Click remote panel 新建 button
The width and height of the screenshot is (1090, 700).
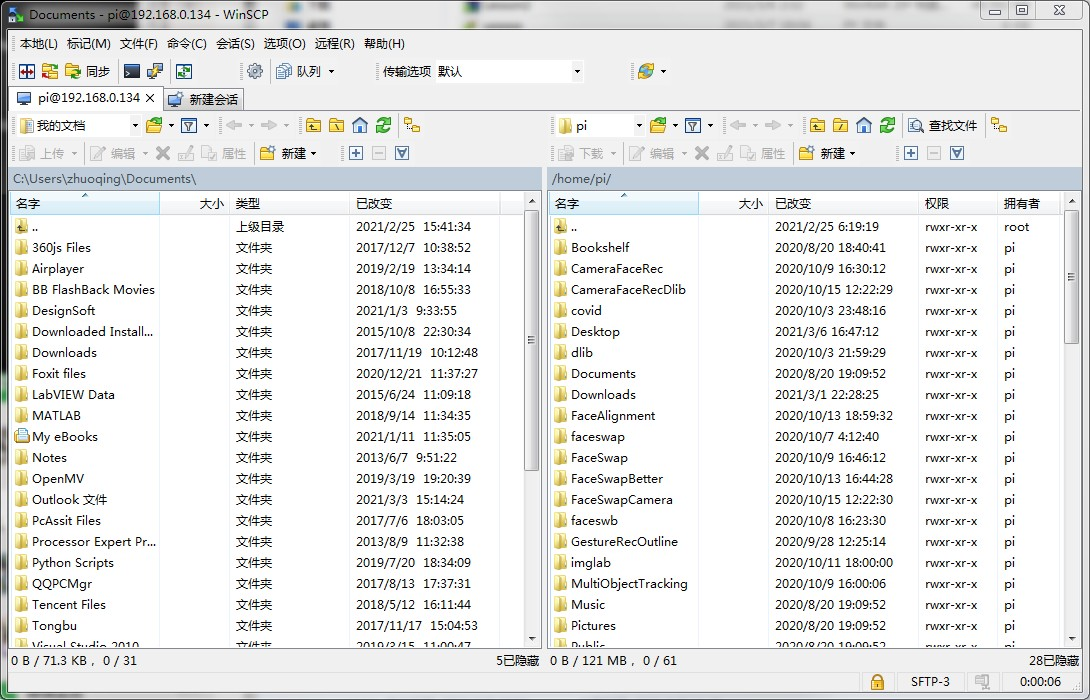click(822, 154)
